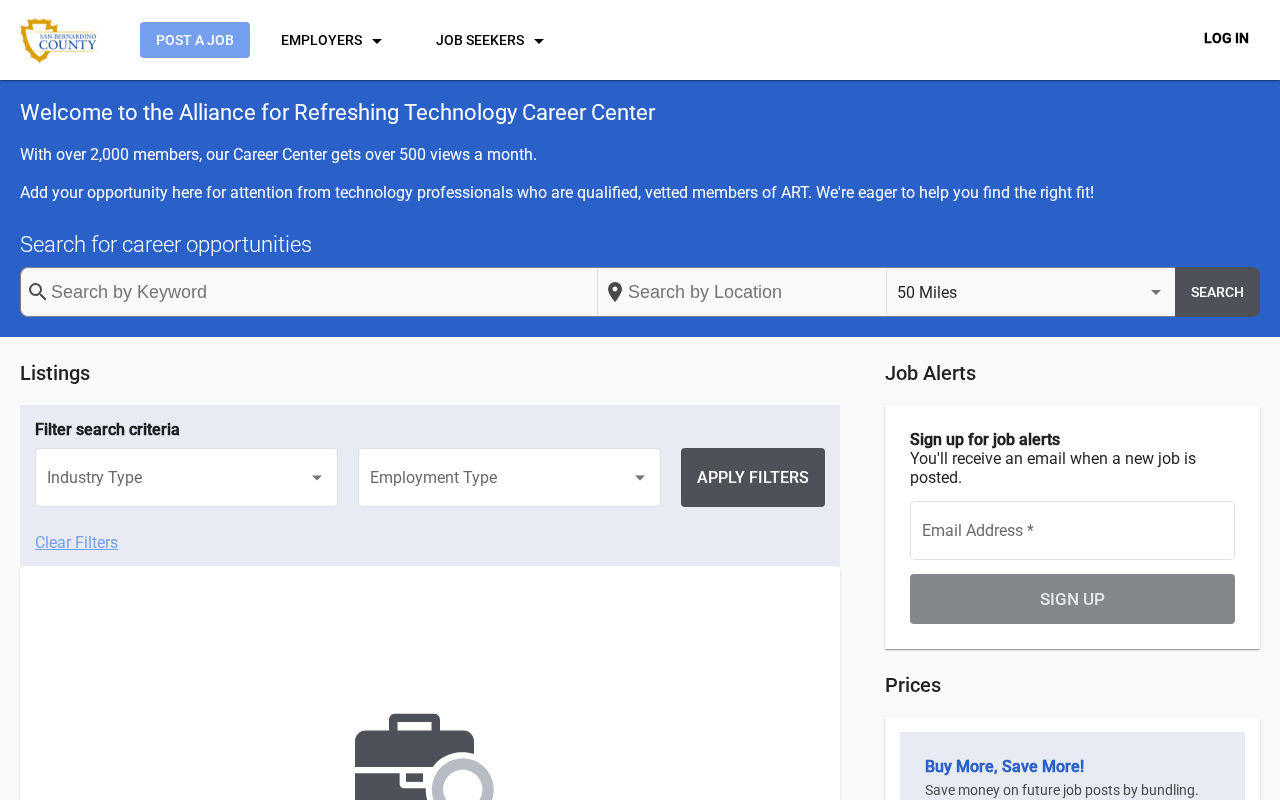Click the location pin icon
Viewport: 1280px width, 800px height.
615,292
